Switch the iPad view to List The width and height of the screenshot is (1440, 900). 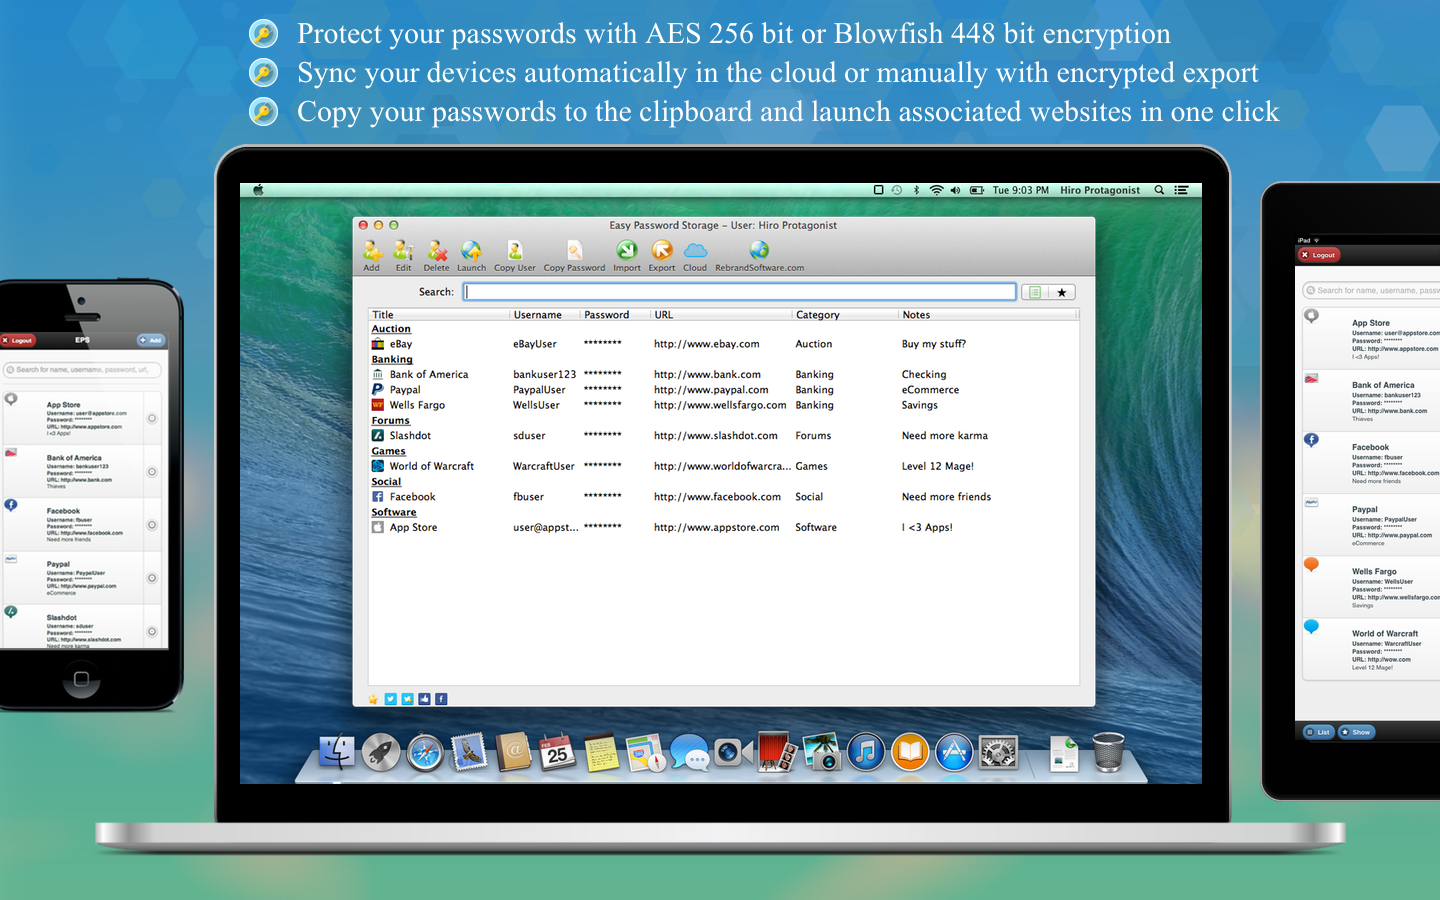click(1318, 731)
